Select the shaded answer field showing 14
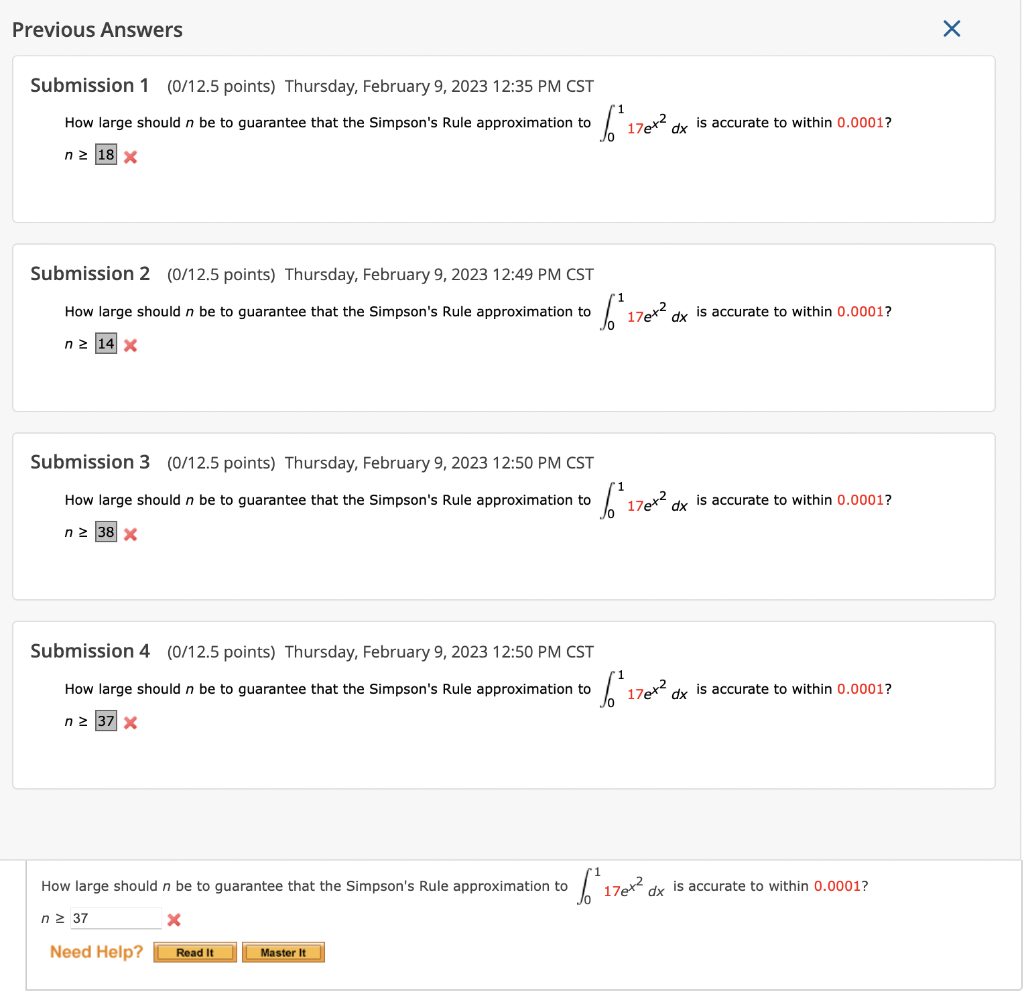 coord(105,343)
